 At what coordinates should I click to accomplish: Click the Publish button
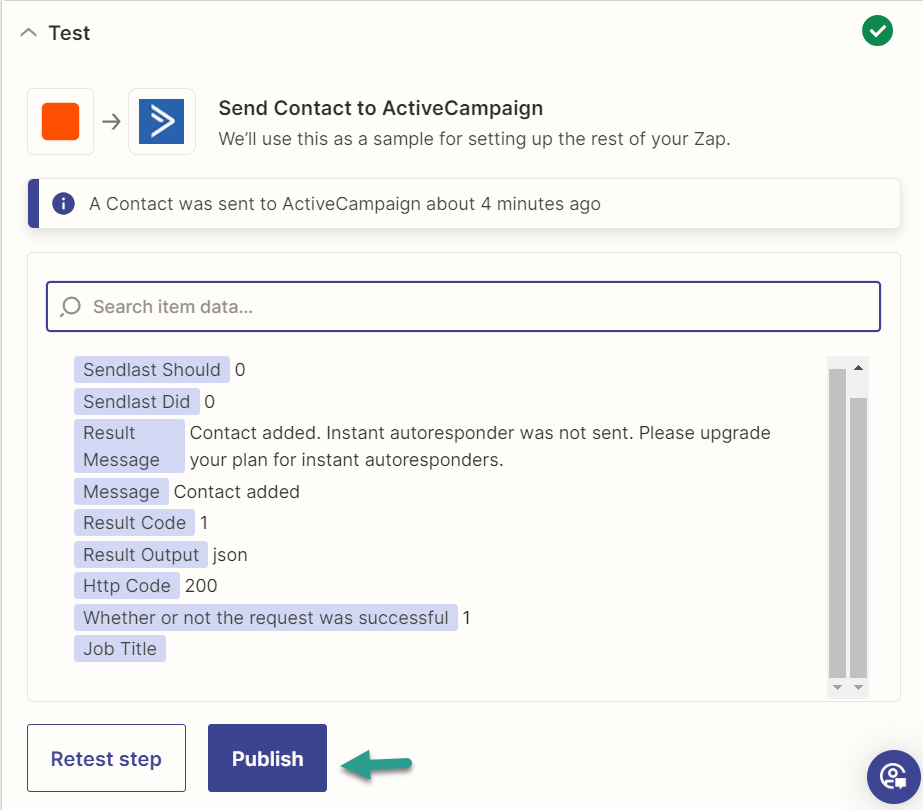pos(267,758)
